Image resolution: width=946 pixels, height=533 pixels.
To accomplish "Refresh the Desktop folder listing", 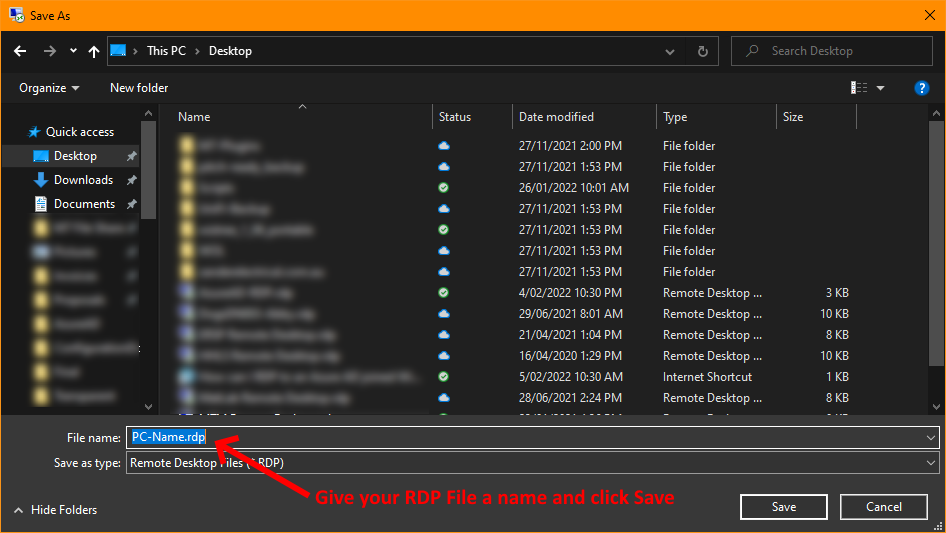I will tap(703, 51).
